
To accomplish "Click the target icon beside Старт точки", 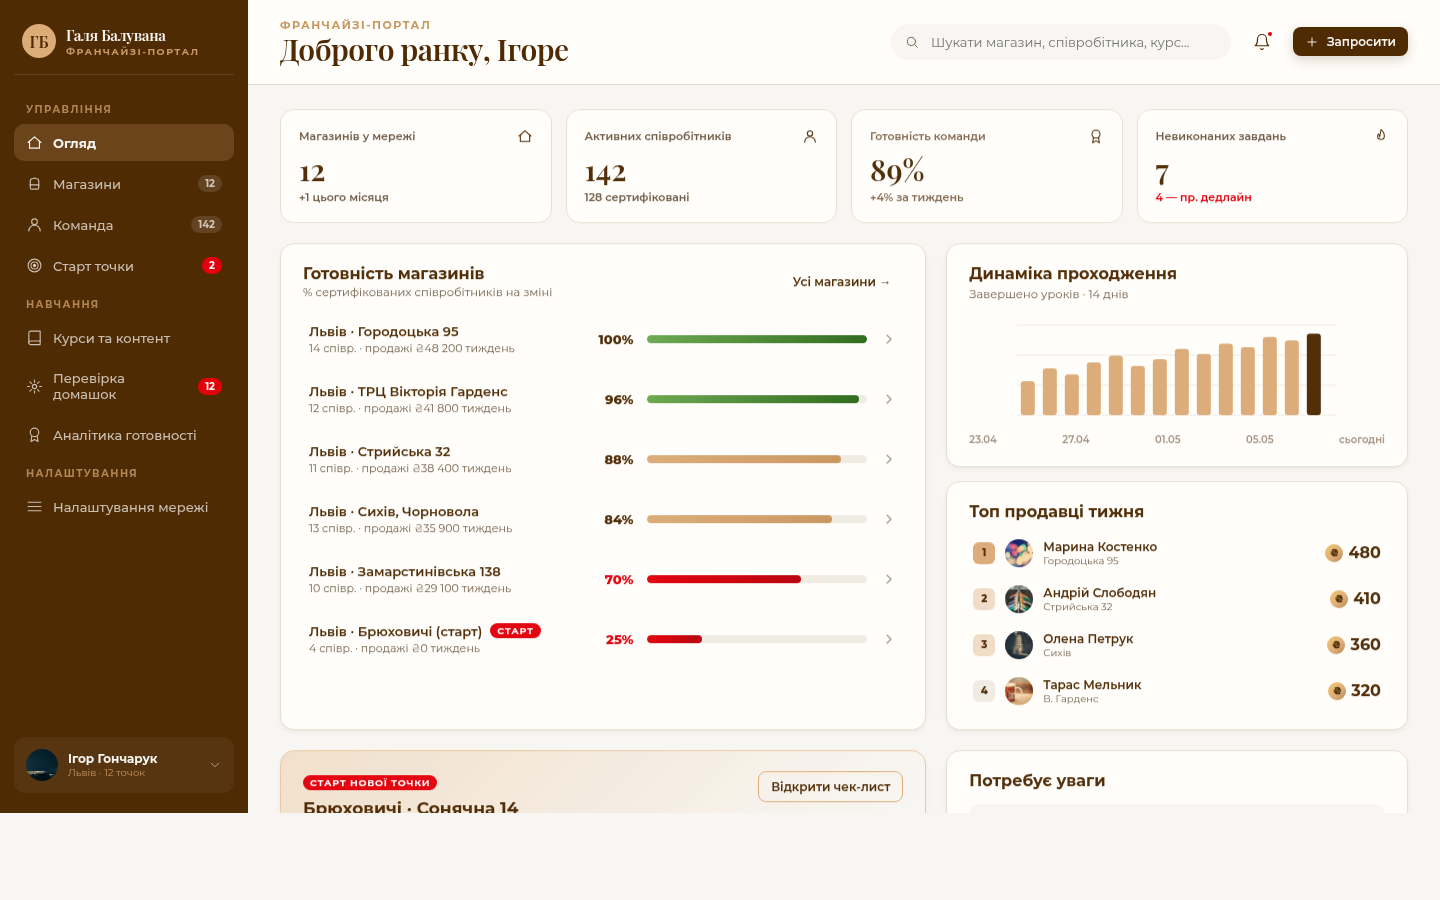I will [x=35, y=266].
